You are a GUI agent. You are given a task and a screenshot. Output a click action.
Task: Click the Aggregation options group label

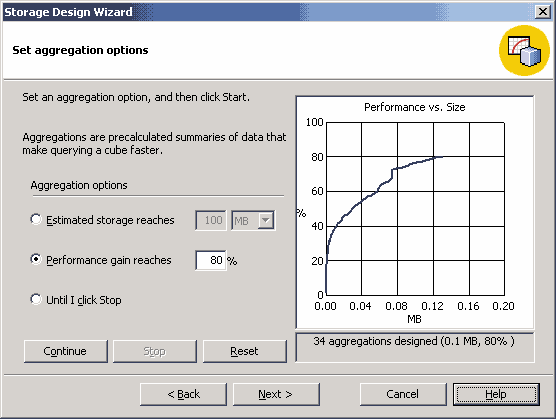coord(79,185)
